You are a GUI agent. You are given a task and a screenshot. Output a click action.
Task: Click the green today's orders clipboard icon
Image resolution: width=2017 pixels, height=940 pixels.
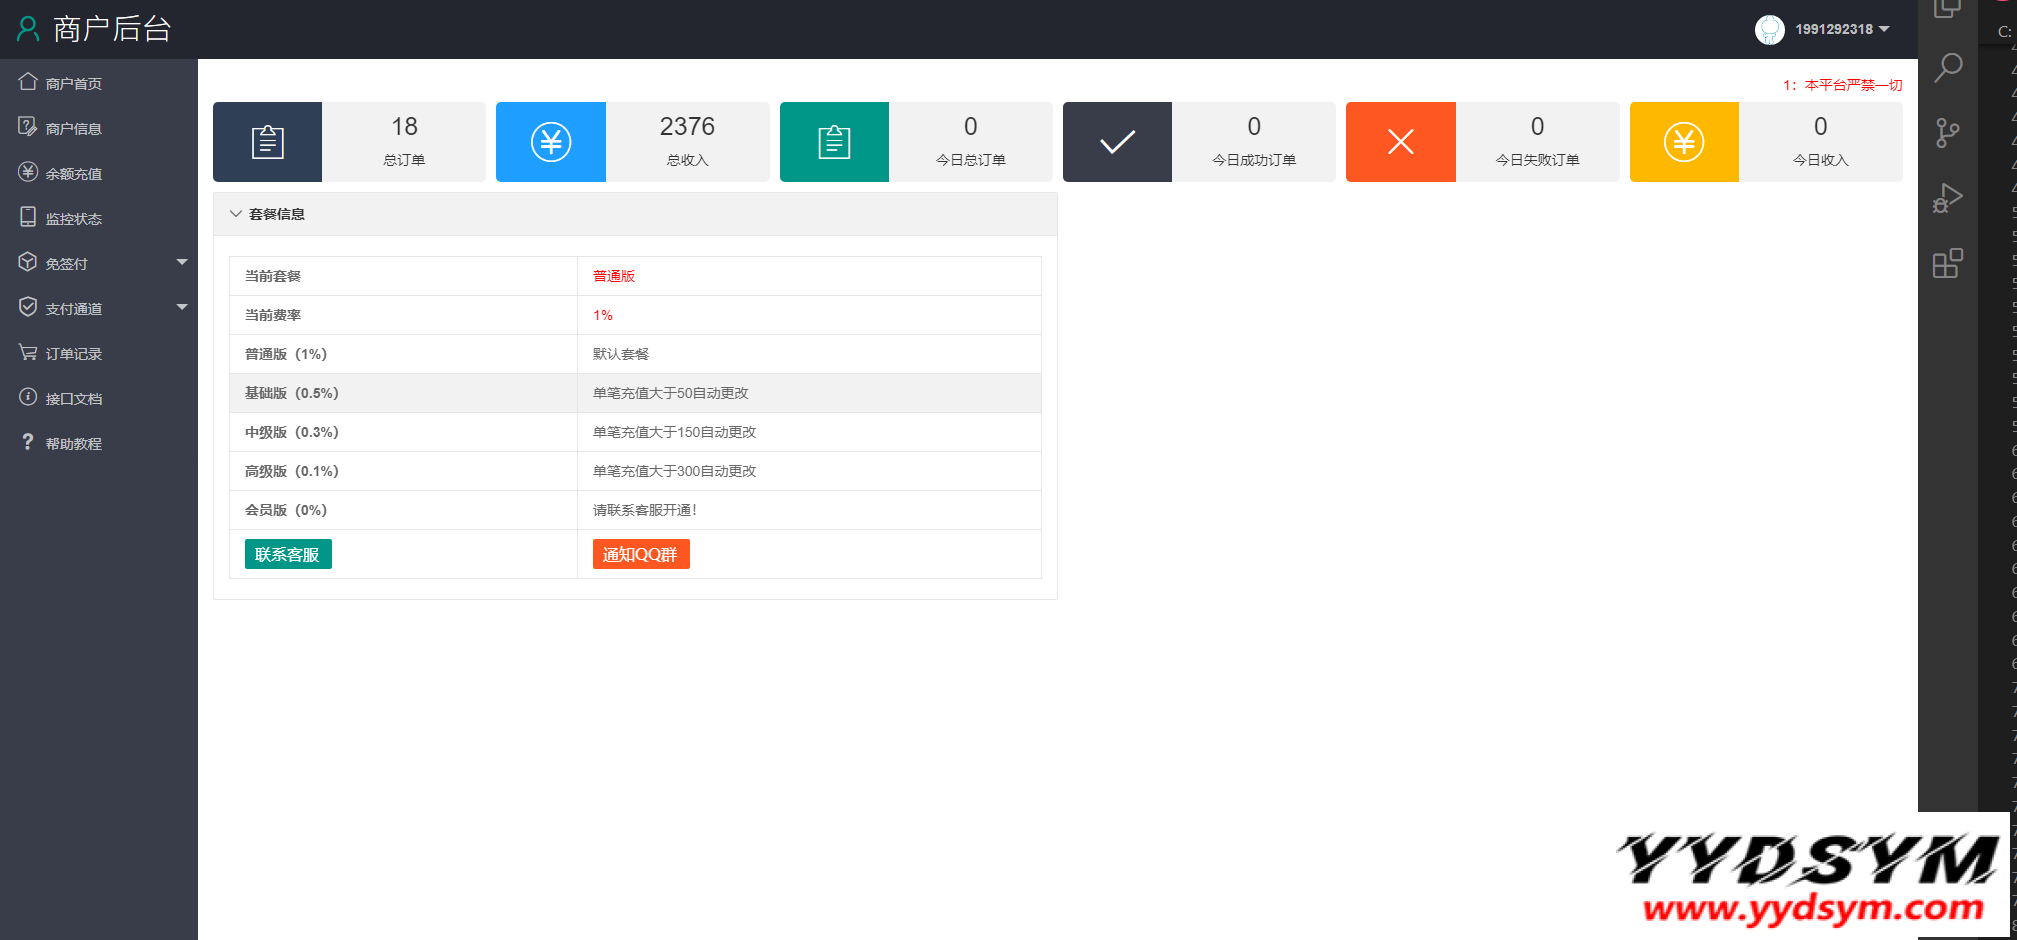[x=834, y=142]
